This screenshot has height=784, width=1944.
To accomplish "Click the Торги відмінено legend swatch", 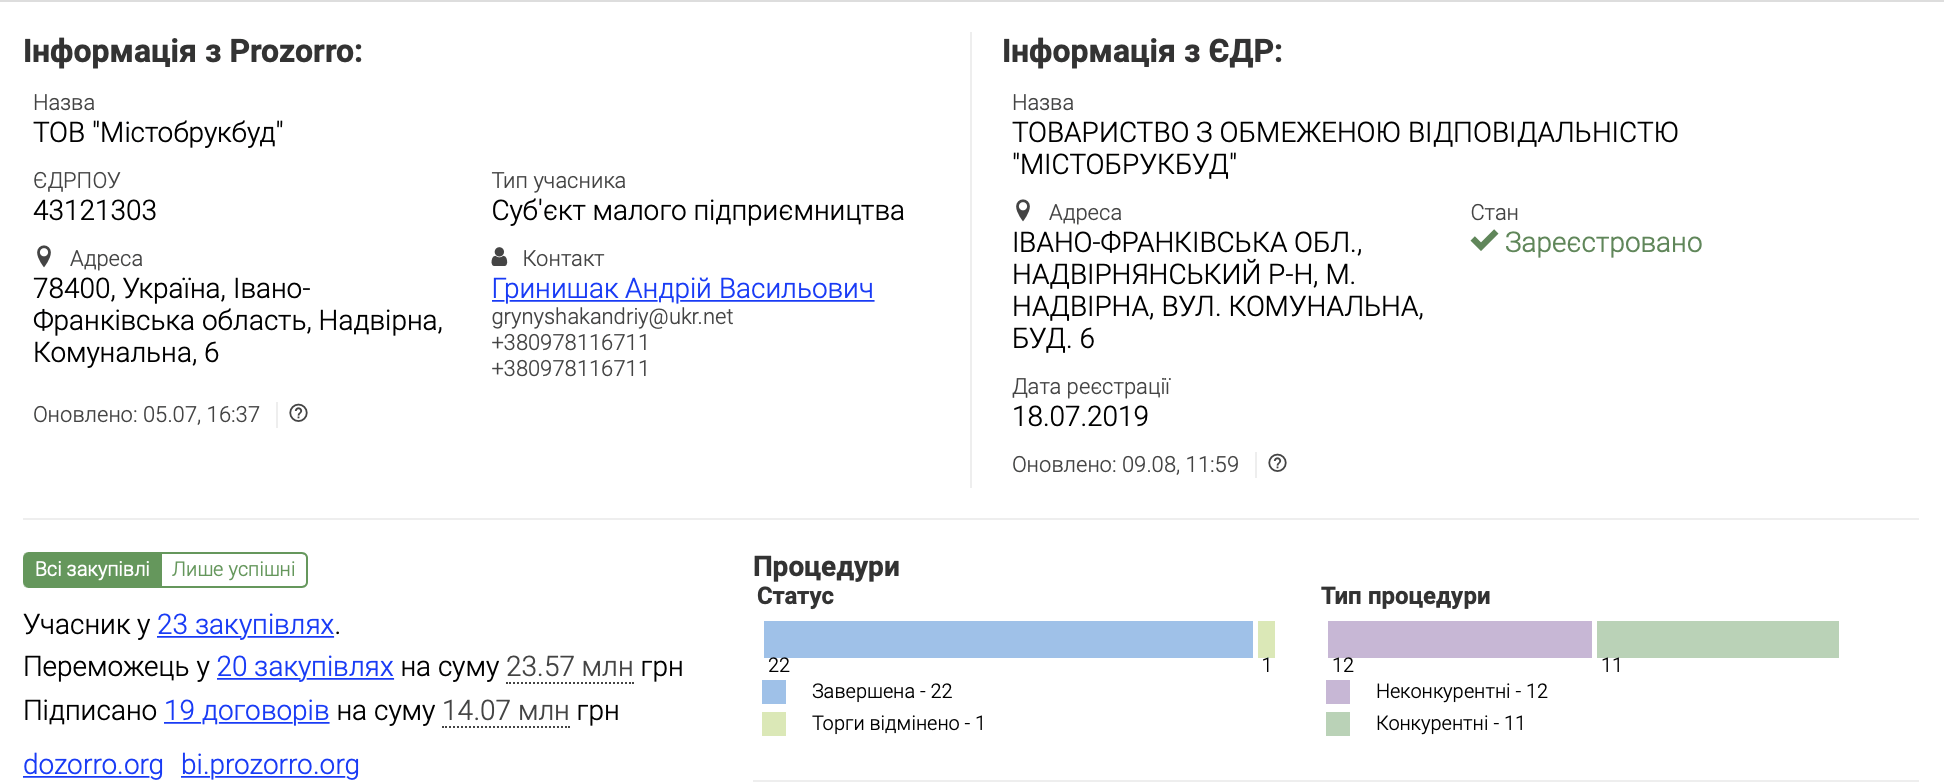I will tap(774, 723).
